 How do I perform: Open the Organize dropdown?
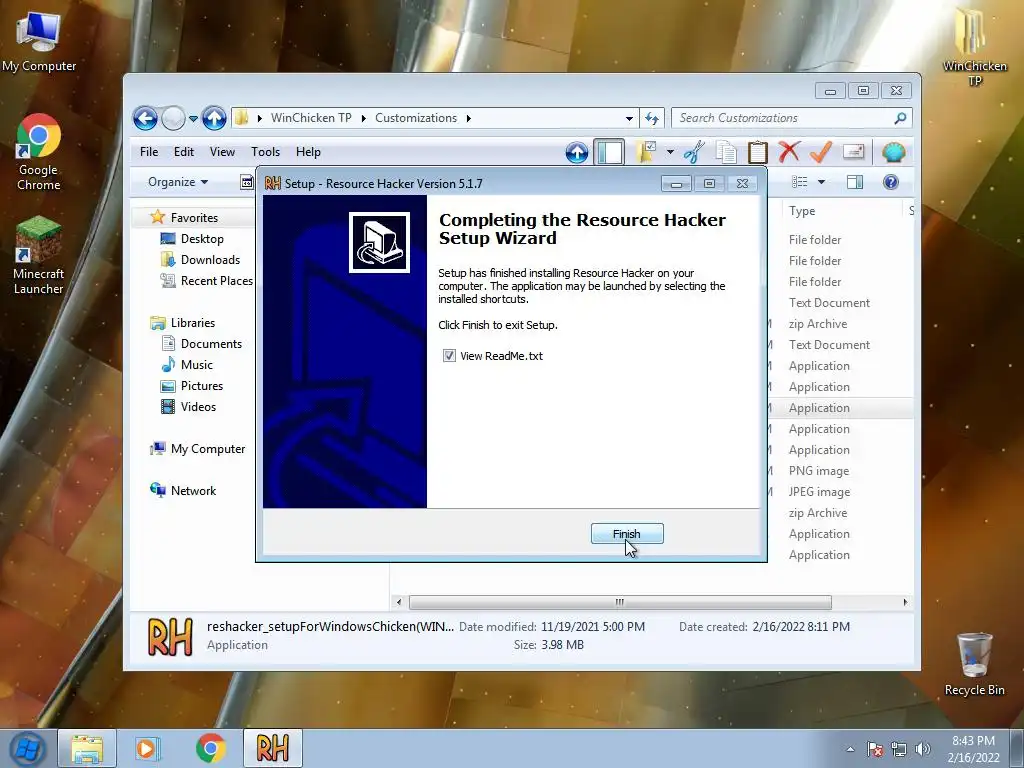[x=178, y=182]
